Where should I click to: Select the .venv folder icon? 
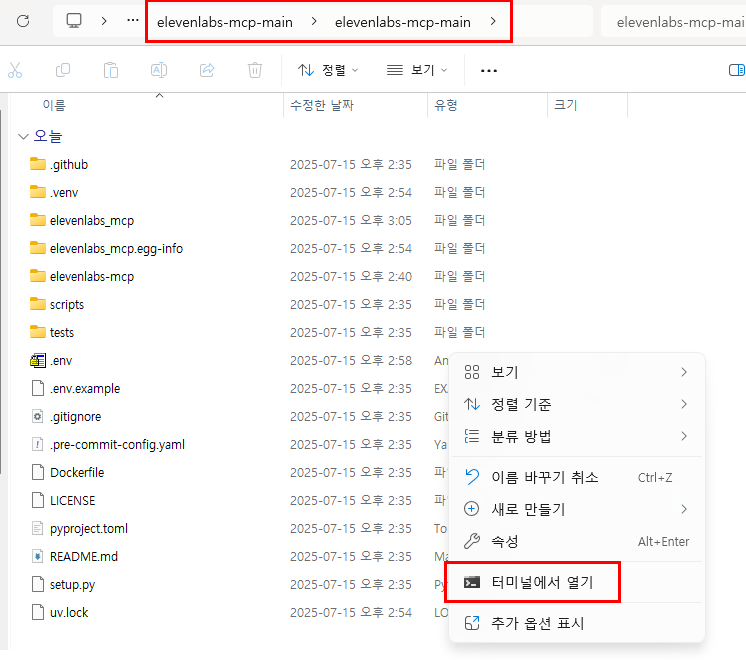tap(38, 192)
